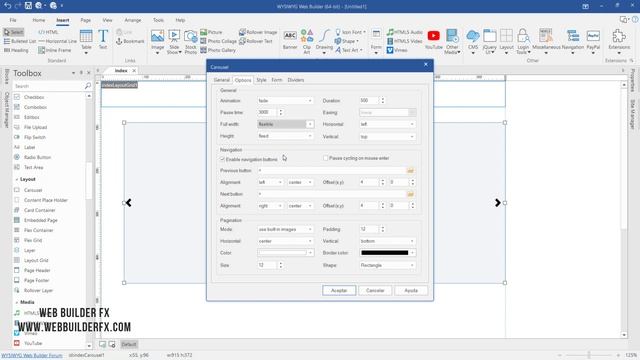The image size is (640, 360).
Task: Insert a Form from the ribbon
Action: [376, 41]
